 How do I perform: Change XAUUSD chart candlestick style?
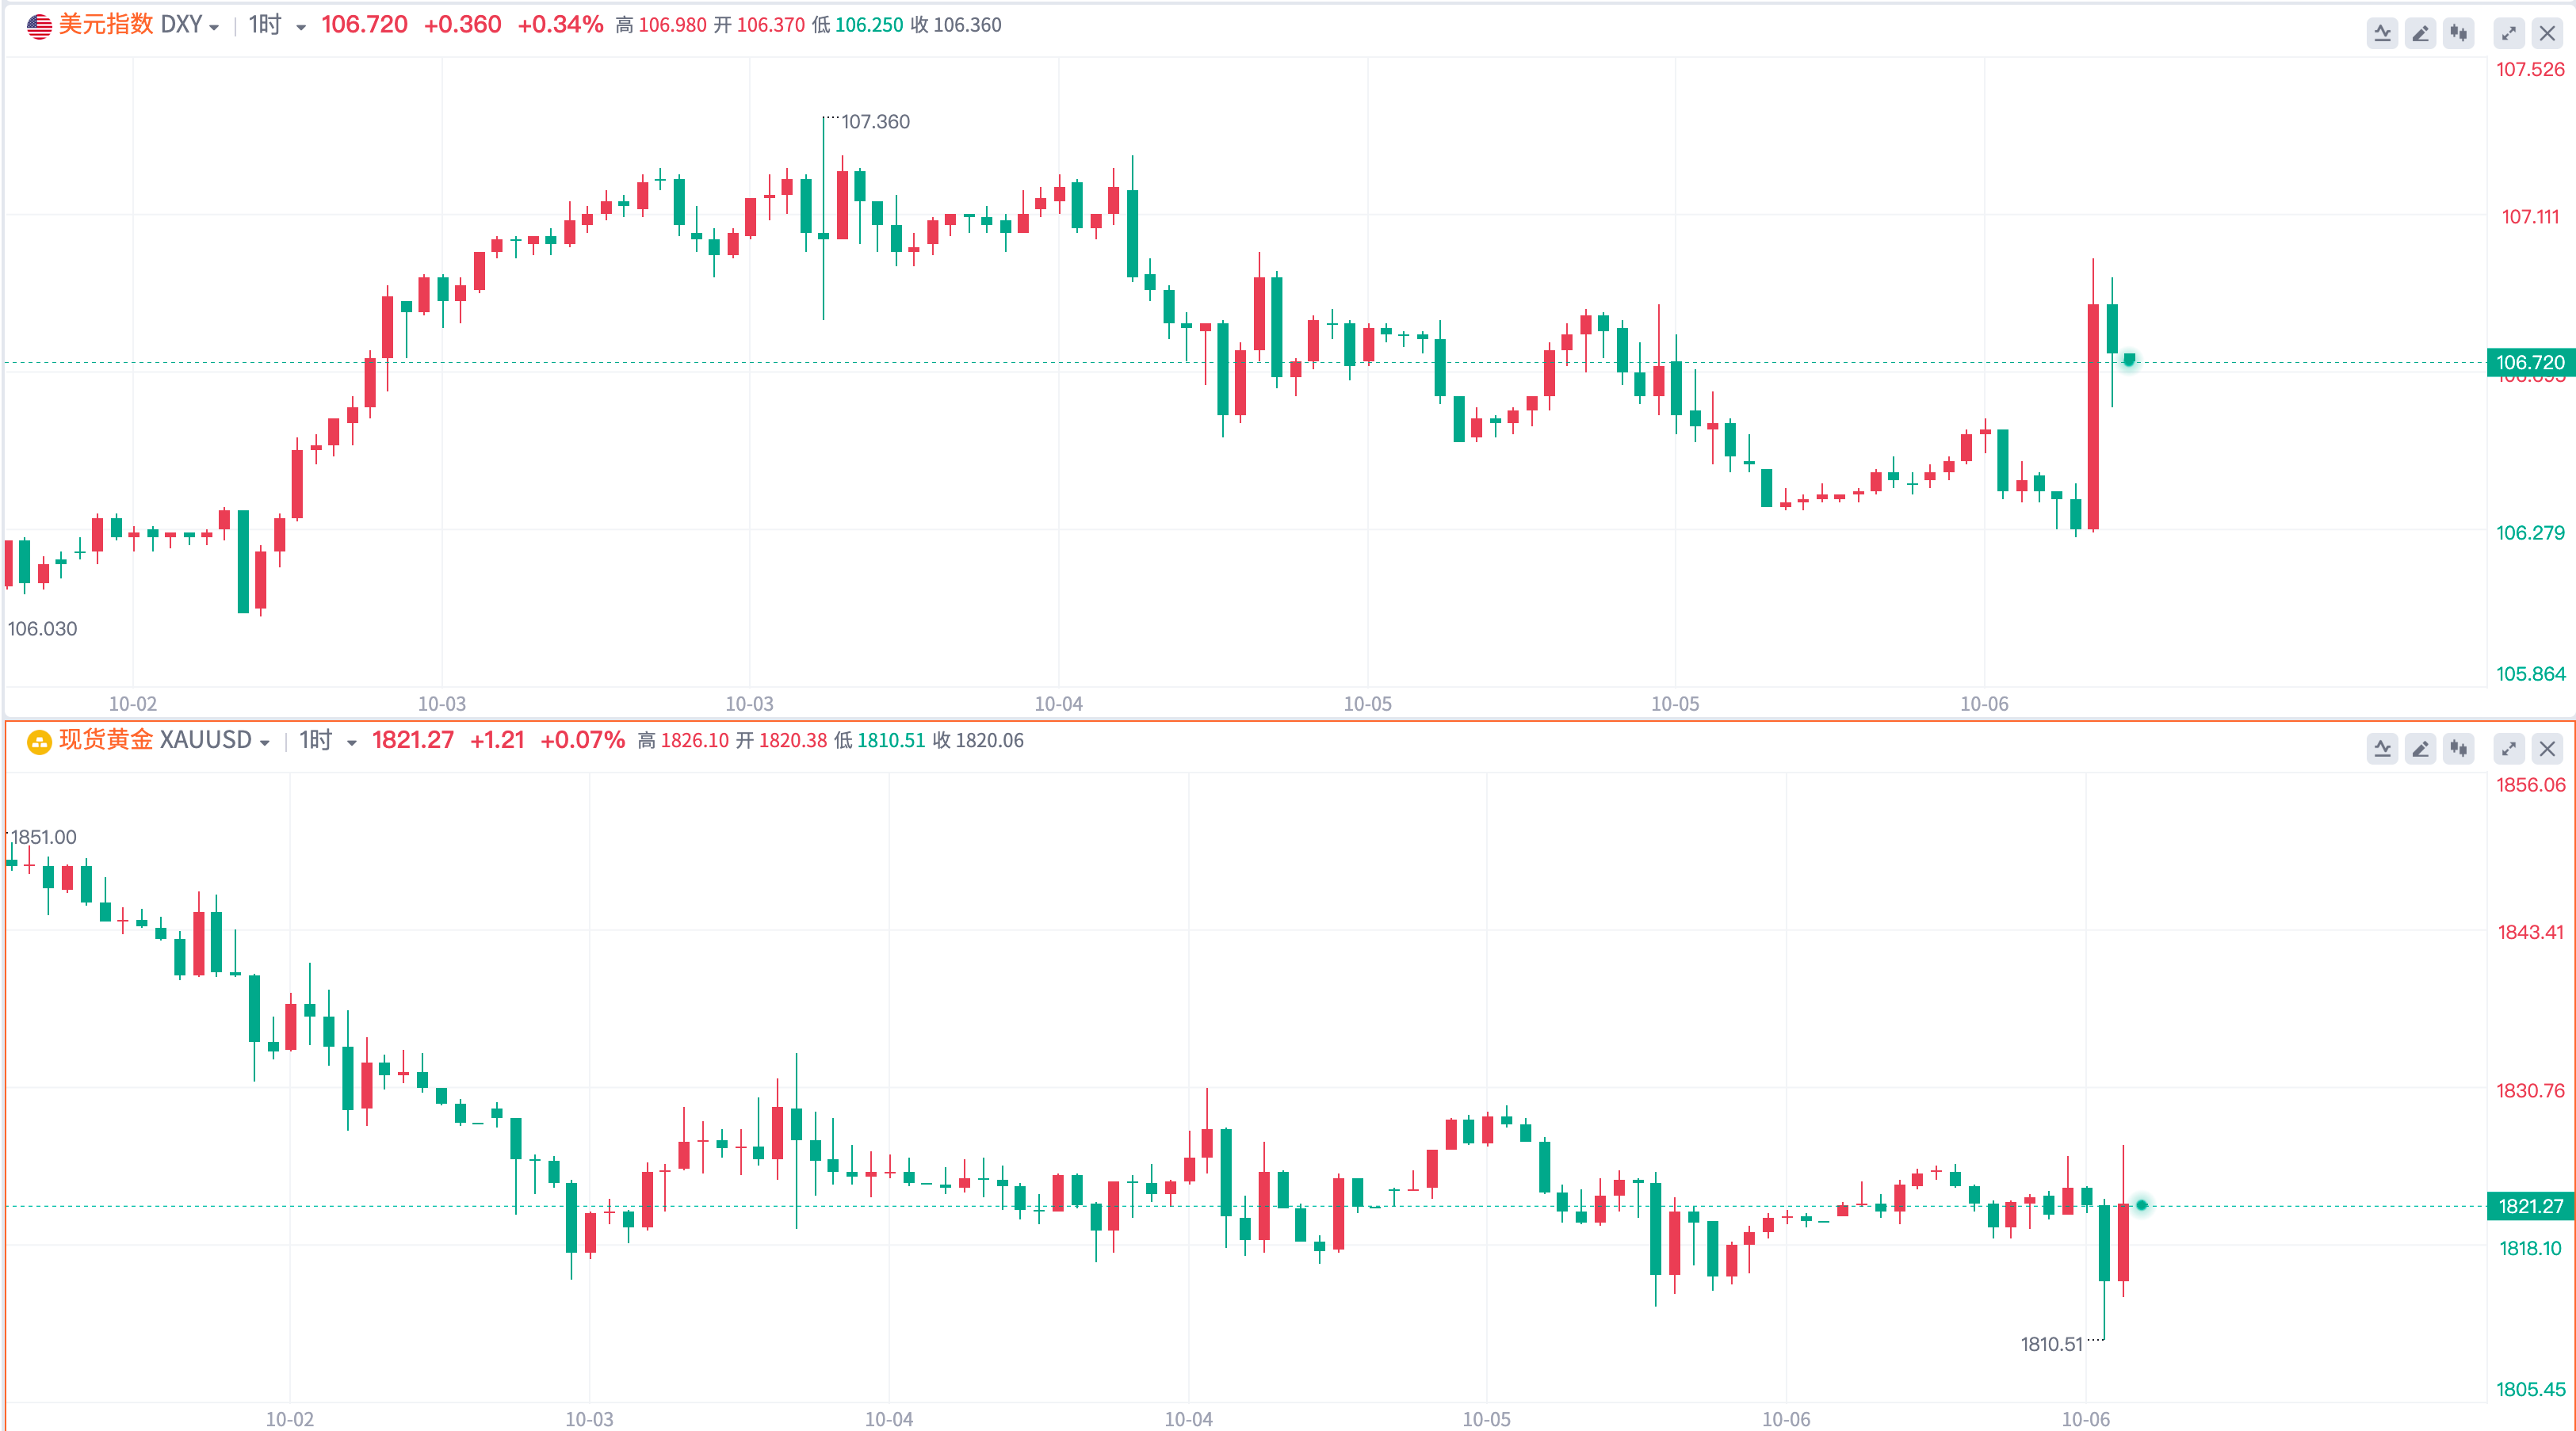tap(2458, 748)
